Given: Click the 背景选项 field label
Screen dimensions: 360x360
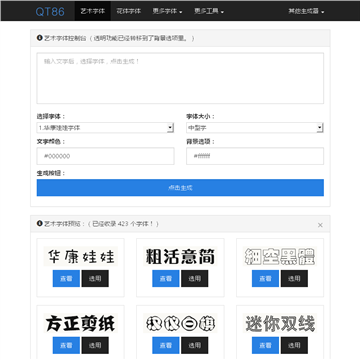Looking at the screenshot, I should coord(201,141).
